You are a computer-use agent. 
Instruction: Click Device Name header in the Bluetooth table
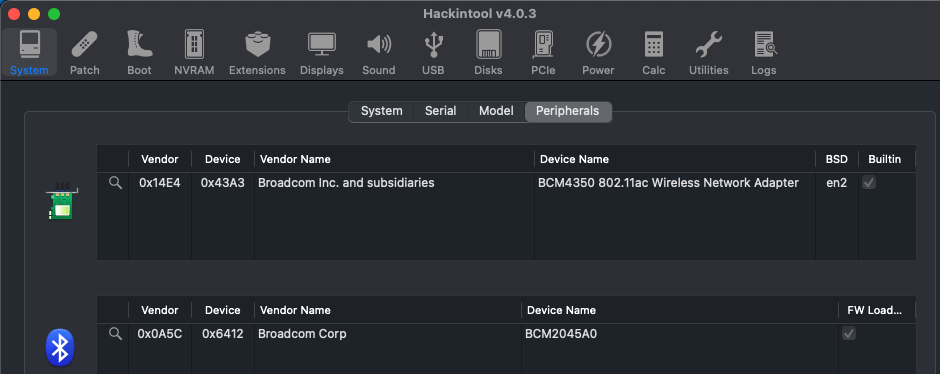click(680, 310)
